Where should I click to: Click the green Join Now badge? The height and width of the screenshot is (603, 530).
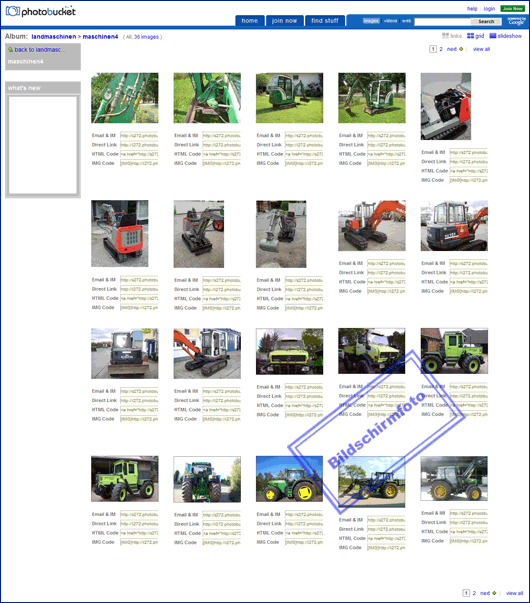[x=513, y=8]
